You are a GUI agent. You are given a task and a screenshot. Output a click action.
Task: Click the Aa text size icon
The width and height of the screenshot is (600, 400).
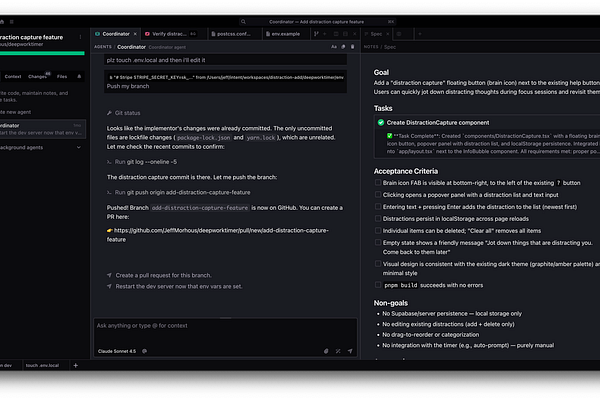pyautogui.click(x=334, y=47)
